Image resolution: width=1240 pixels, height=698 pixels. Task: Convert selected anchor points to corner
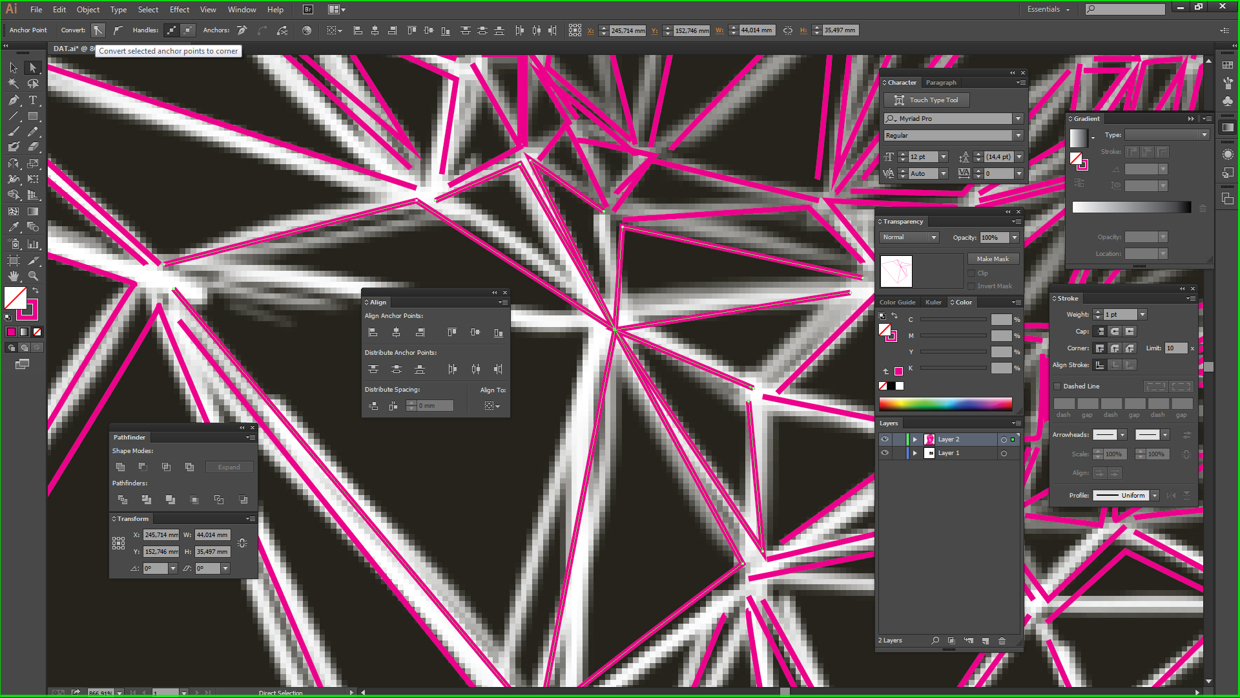click(x=98, y=31)
